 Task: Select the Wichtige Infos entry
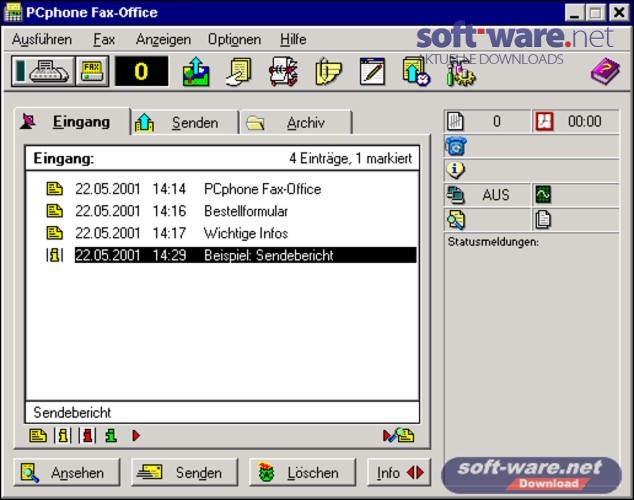click(245, 233)
